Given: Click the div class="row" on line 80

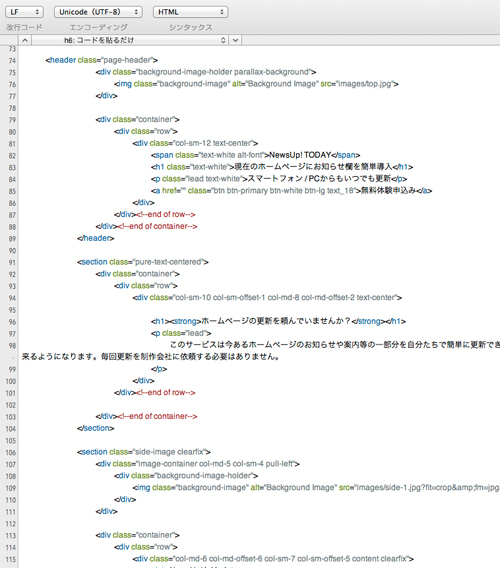Looking at the screenshot, I should point(146,131).
